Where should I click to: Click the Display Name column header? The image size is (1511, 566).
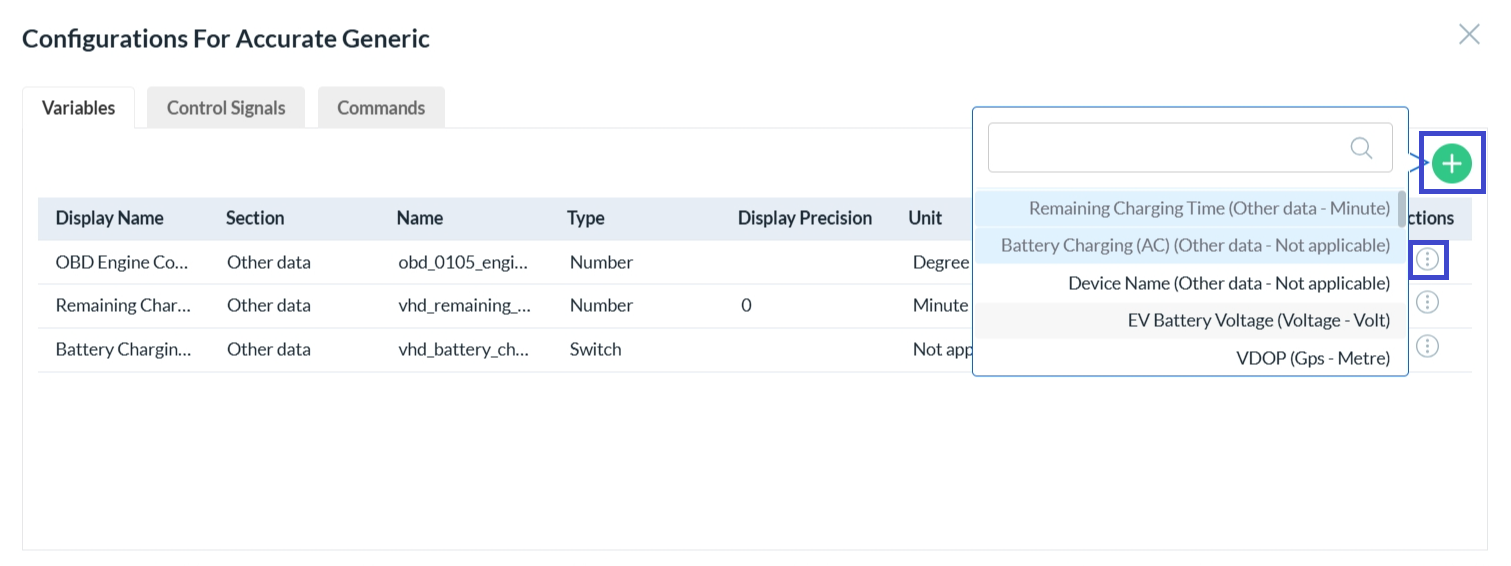point(109,218)
